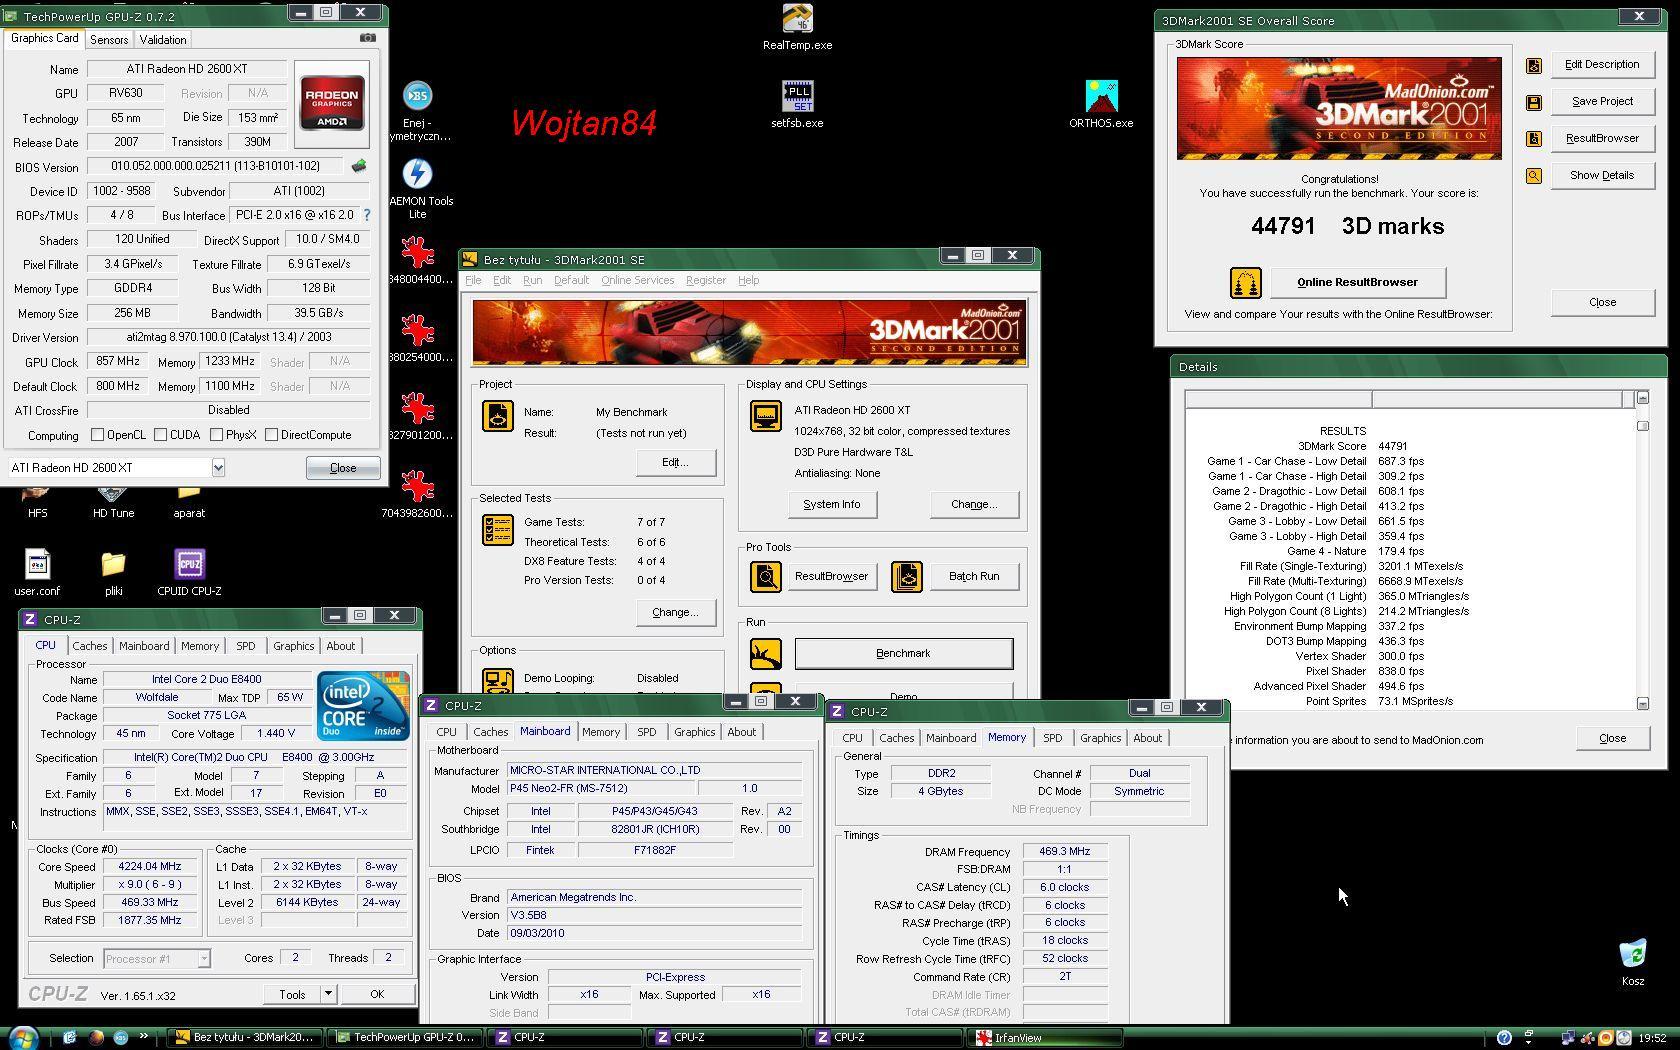
Task: Click the 3DMark Score value 44791 in Details
Action: coord(1392,447)
